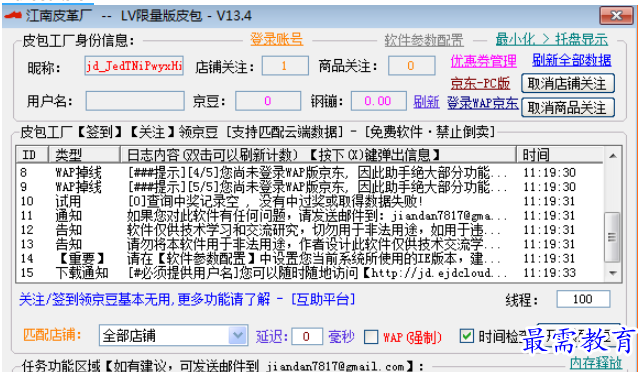644x372 pixels.
Task: Click log scrollbar down arrow
Action: click(612, 273)
